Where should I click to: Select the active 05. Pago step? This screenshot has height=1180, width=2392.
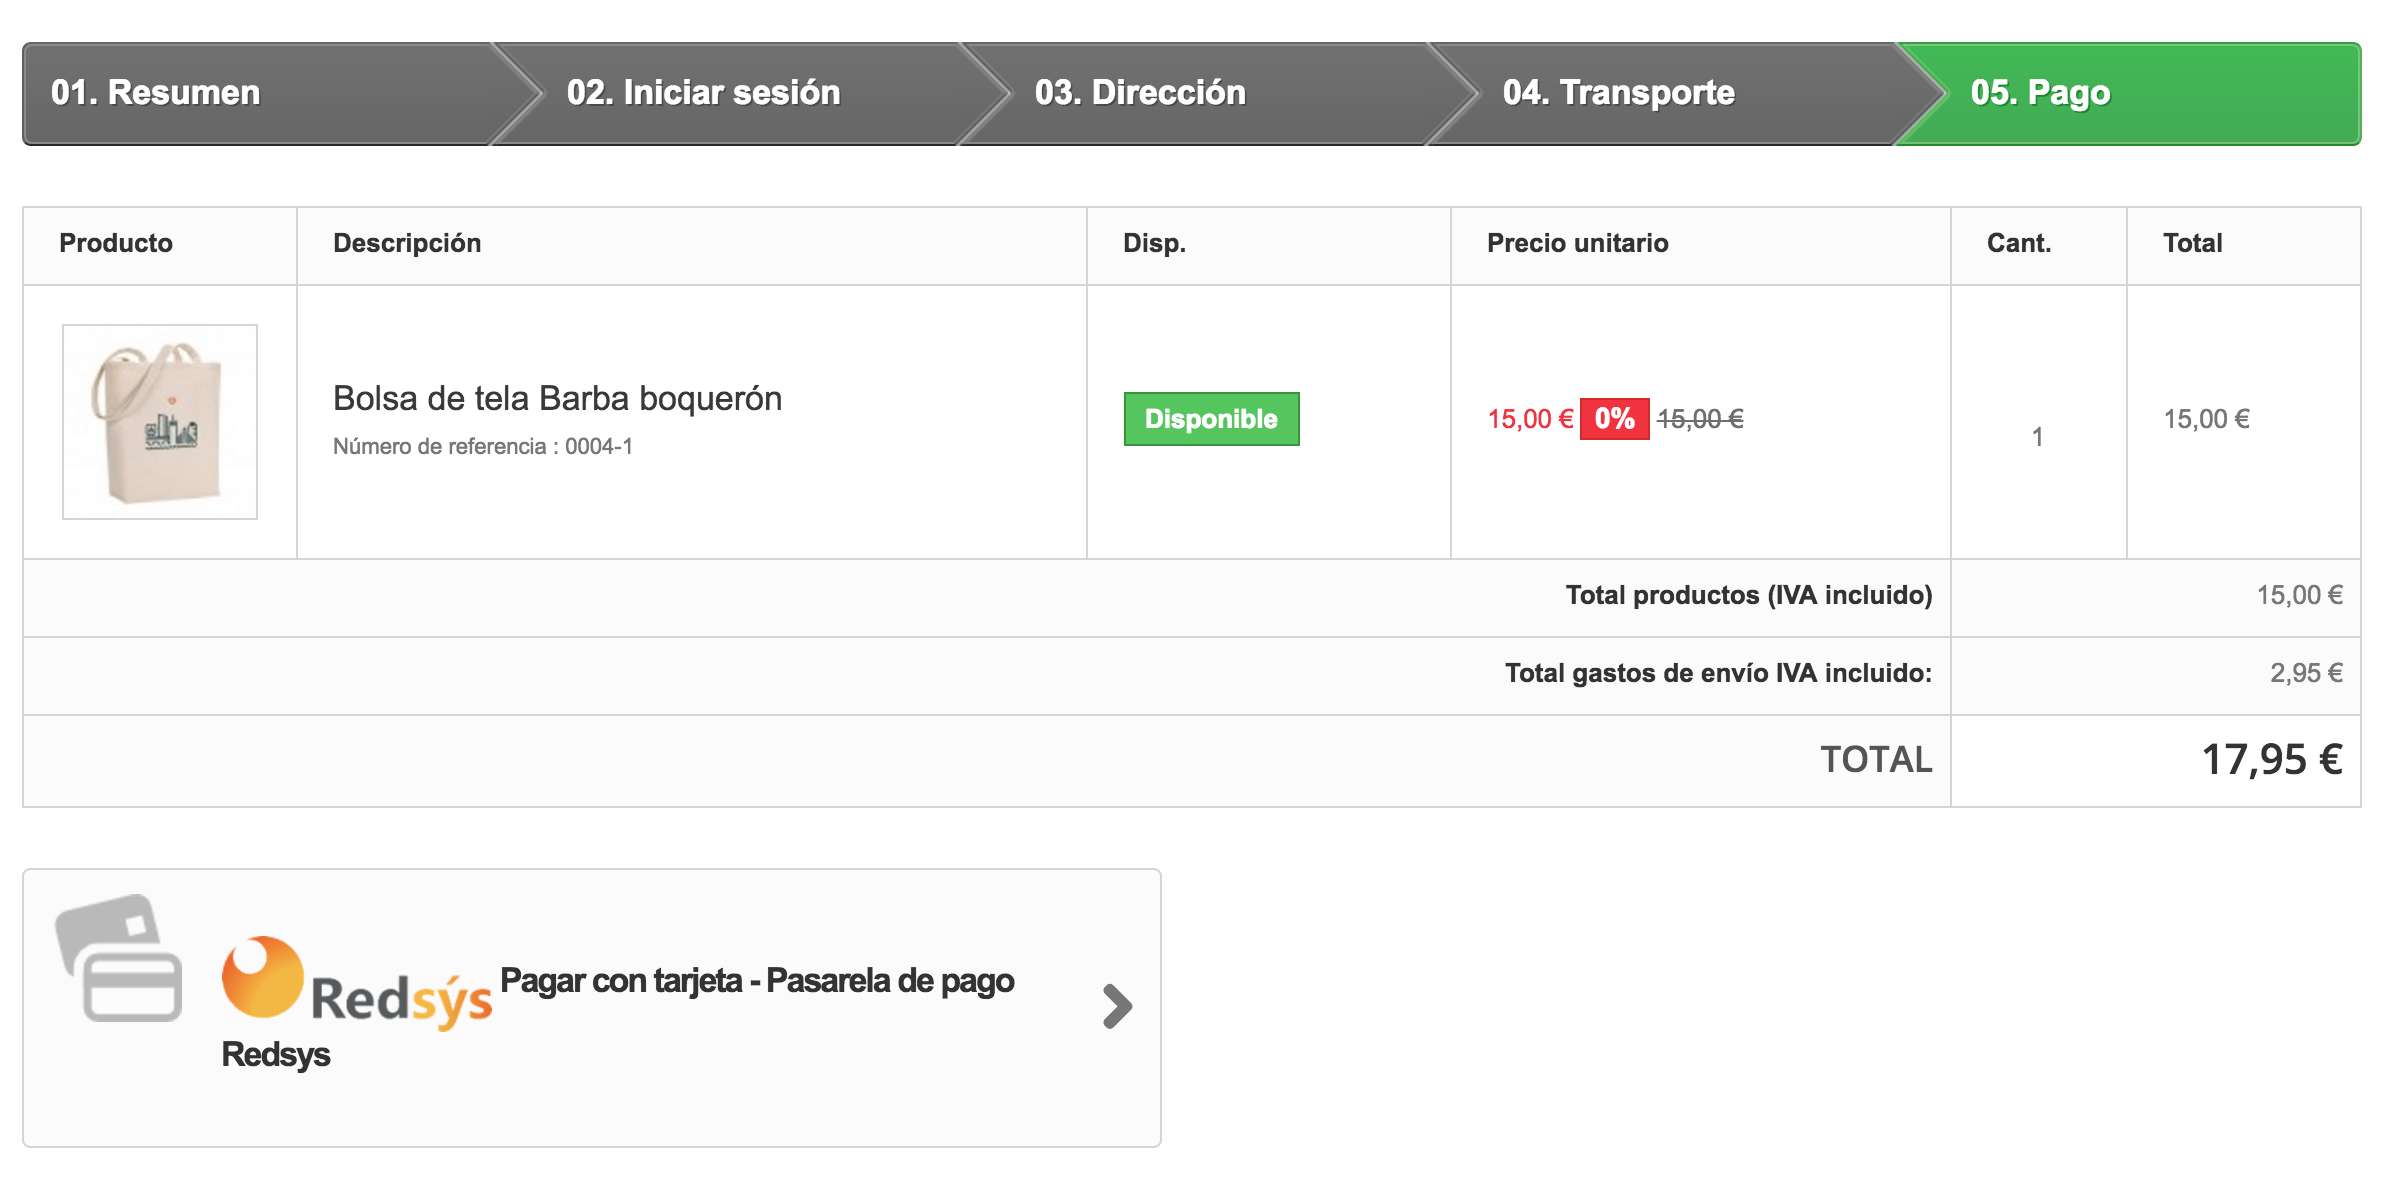2040,93
